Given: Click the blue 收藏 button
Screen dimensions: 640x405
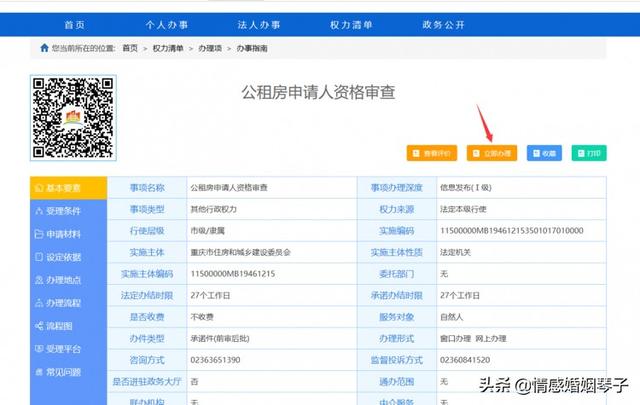Looking at the screenshot, I should (544, 153).
